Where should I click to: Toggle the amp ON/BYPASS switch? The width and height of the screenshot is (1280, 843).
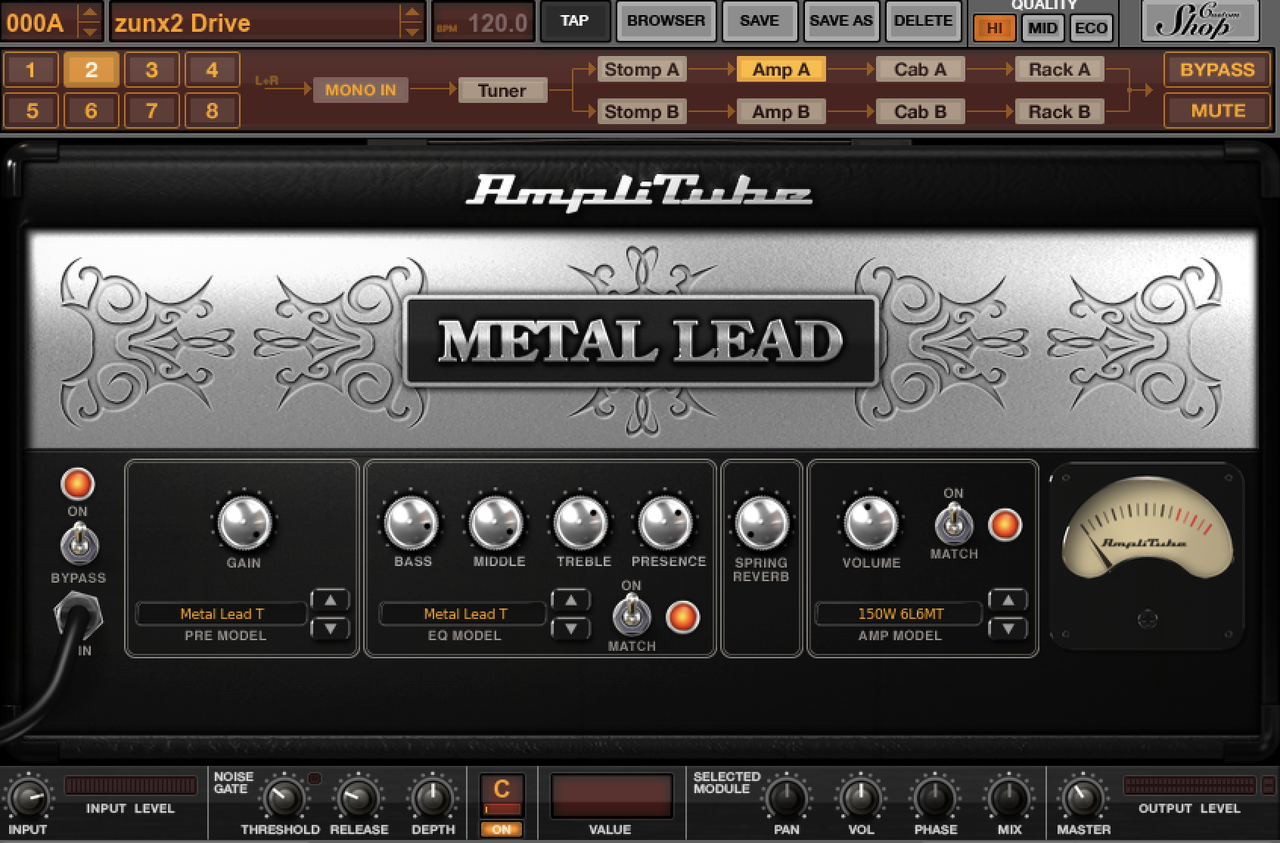(77, 543)
